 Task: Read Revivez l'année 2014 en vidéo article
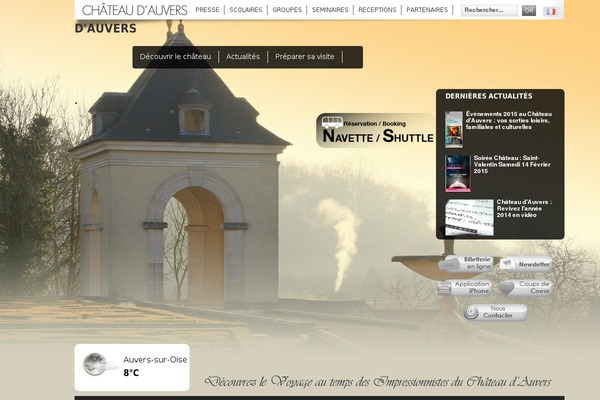[524, 209]
